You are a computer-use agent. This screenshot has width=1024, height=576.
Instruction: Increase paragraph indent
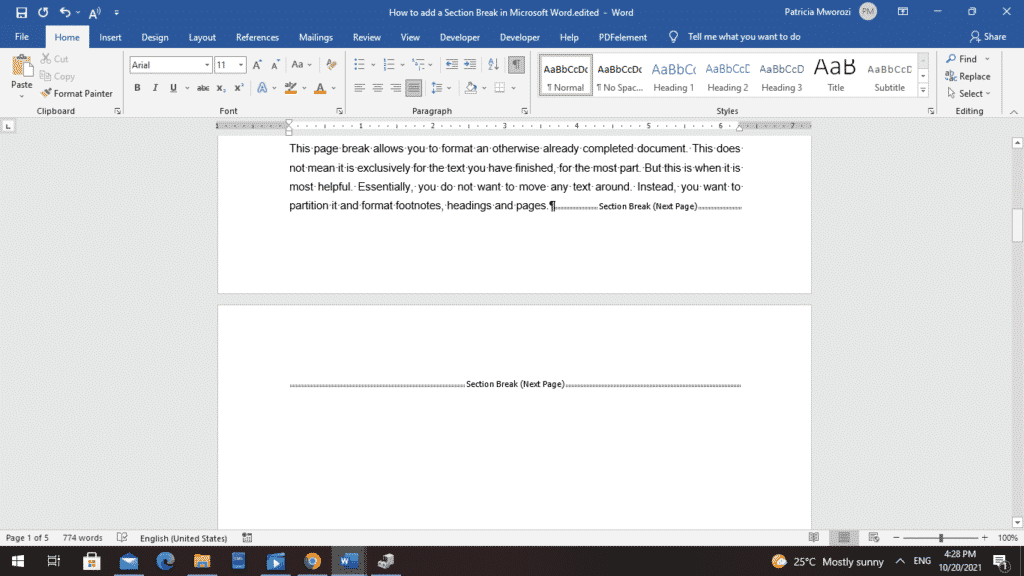[470, 64]
